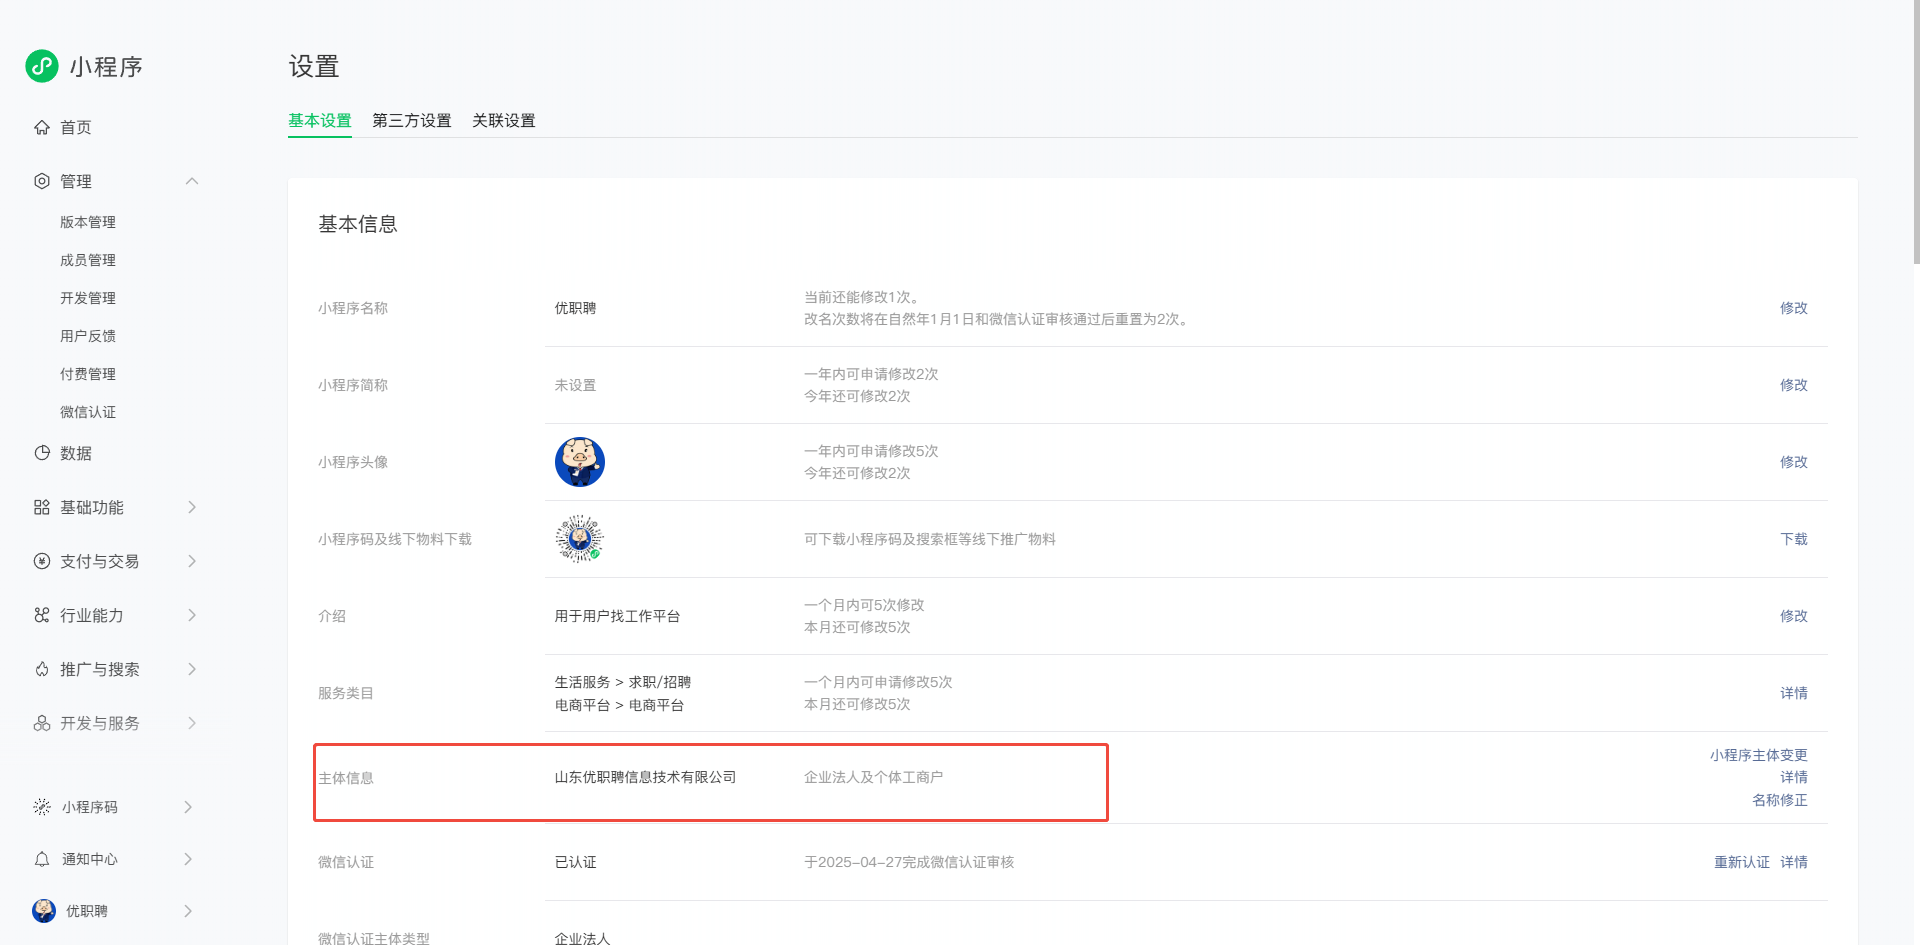Click the icon beside 行业能力
1920x945 pixels.
coord(42,615)
